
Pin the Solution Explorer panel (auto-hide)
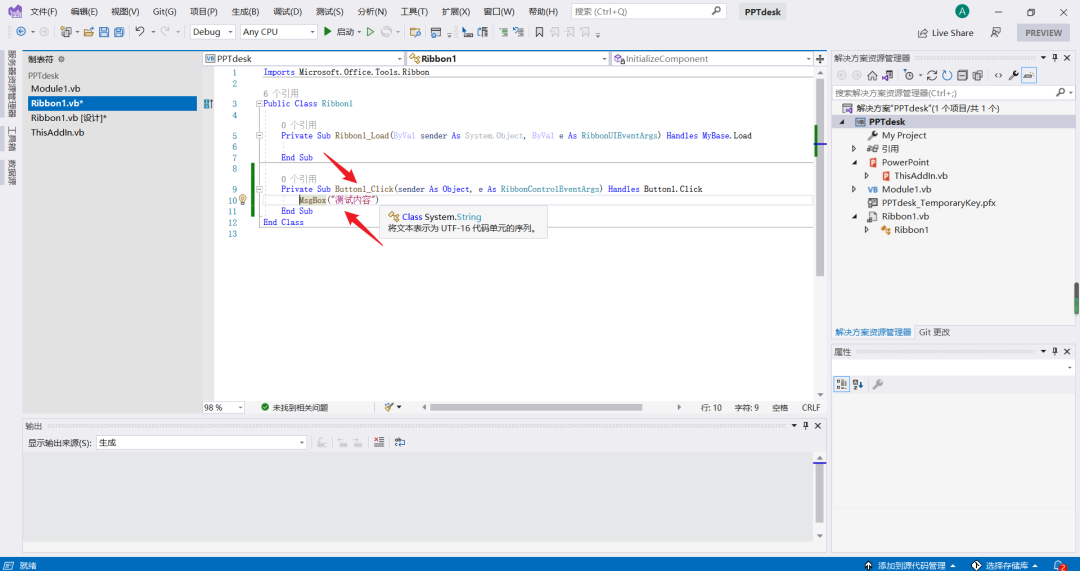tap(1054, 58)
